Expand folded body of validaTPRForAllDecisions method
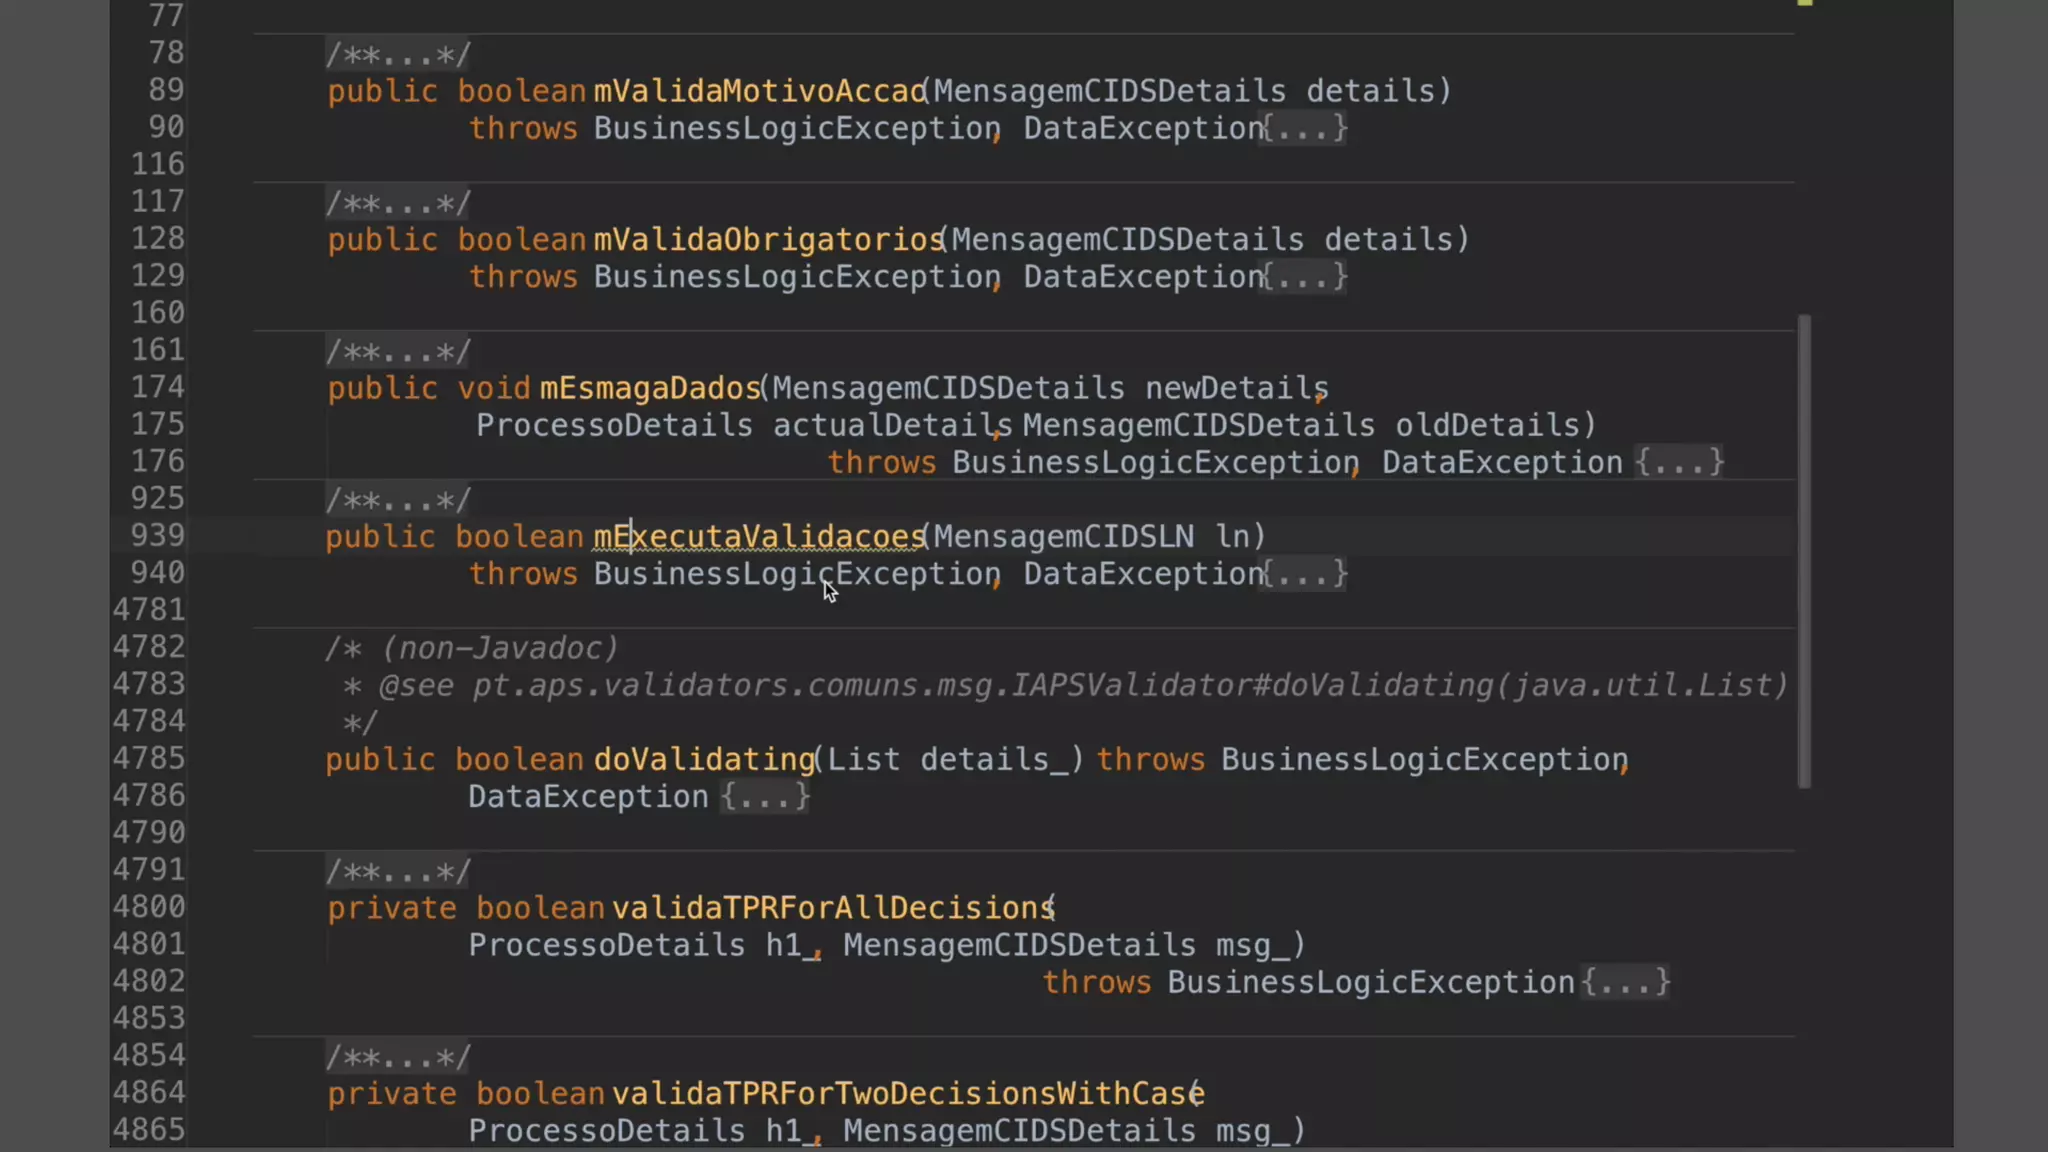Viewport: 2048px width, 1152px height. click(1625, 982)
